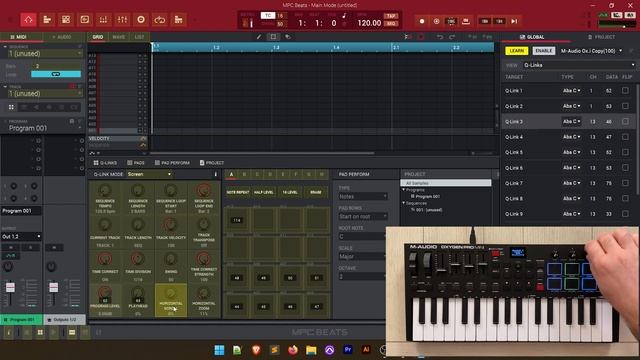Viewport: 640px width, 360px height.
Task: Open Windows Start menu on taskbar
Action: [x=219, y=350]
